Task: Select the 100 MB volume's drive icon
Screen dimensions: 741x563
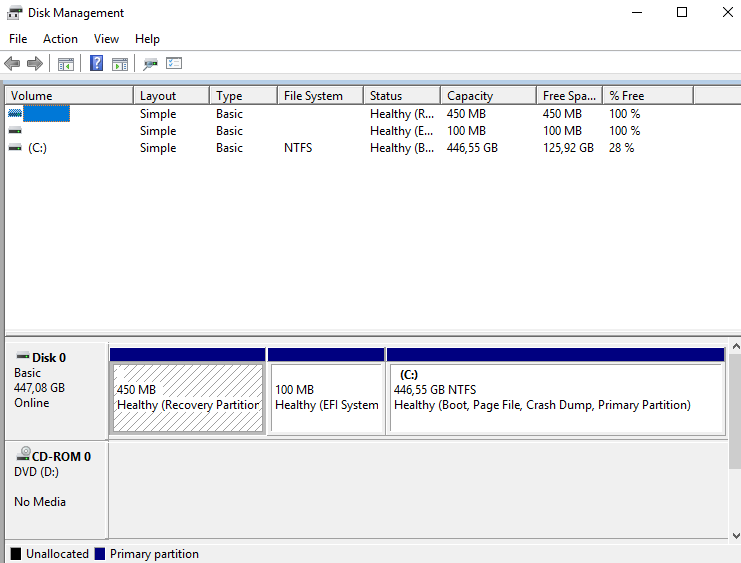Action: click(x=15, y=130)
